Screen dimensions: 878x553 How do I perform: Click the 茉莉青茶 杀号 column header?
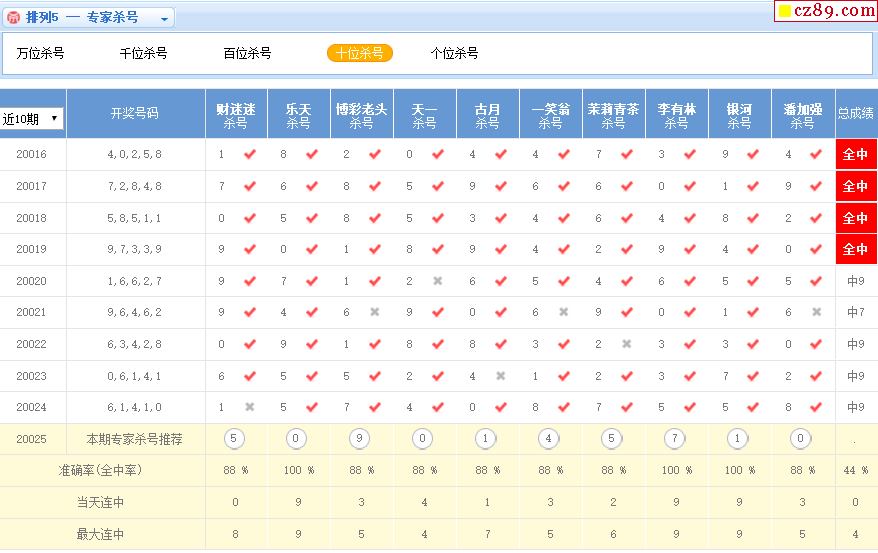pyautogui.click(x=613, y=115)
